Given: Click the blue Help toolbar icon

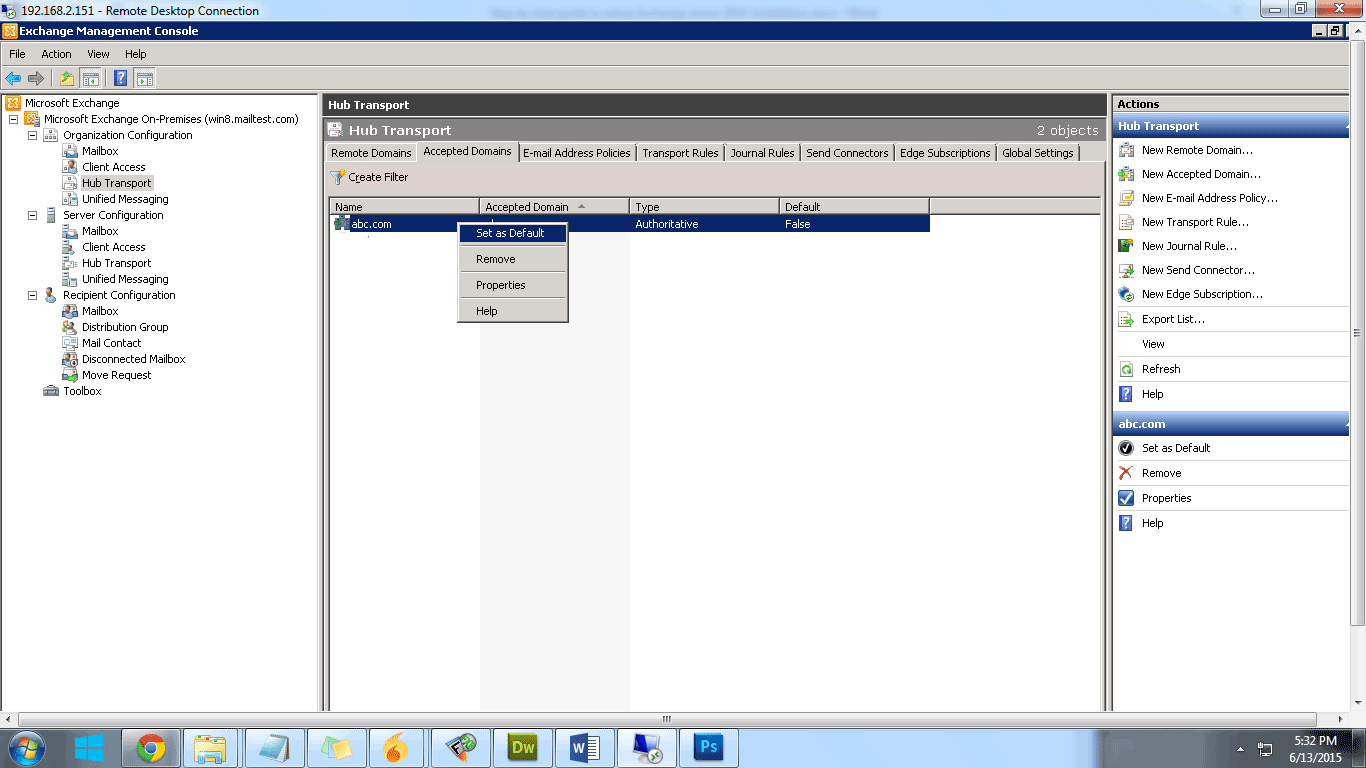Looking at the screenshot, I should click(120, 78).
